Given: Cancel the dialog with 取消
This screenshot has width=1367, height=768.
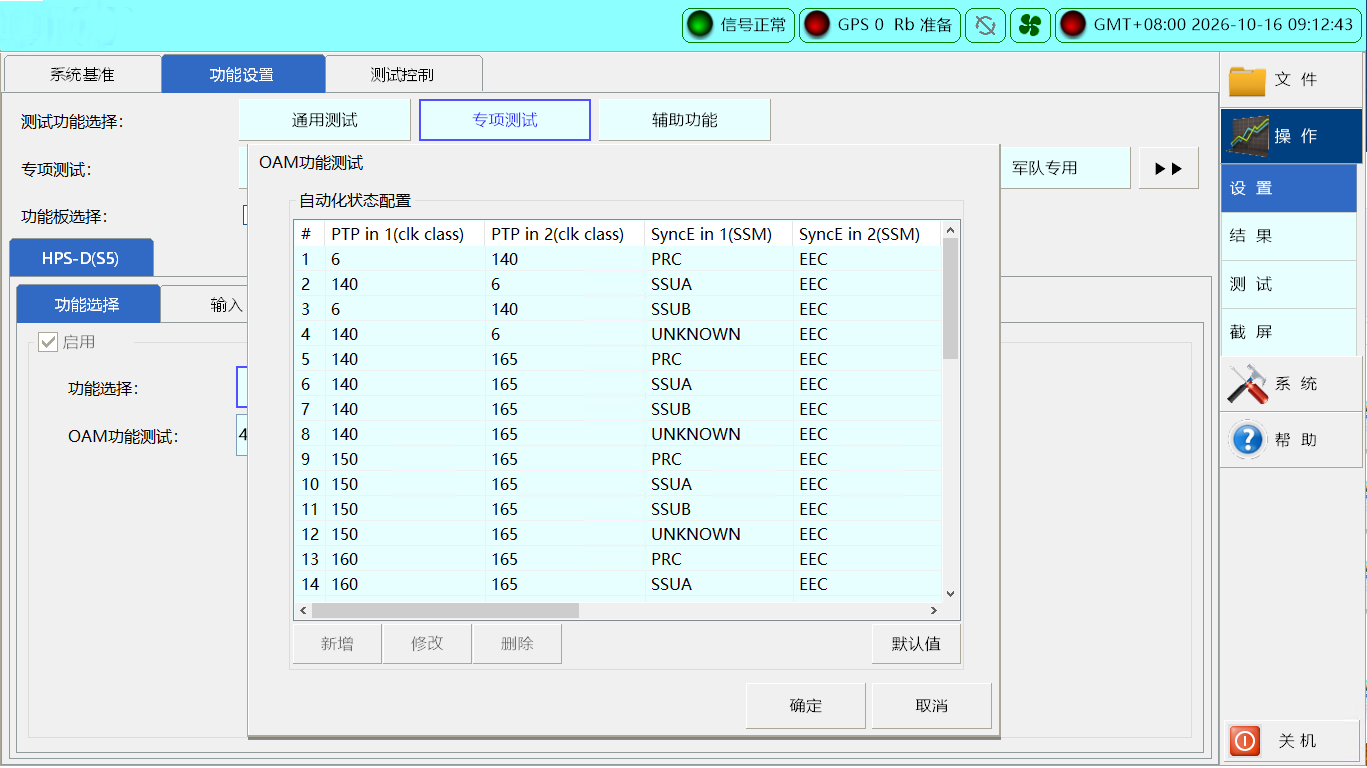Looking at the screenshot, I should pos(931,706).
